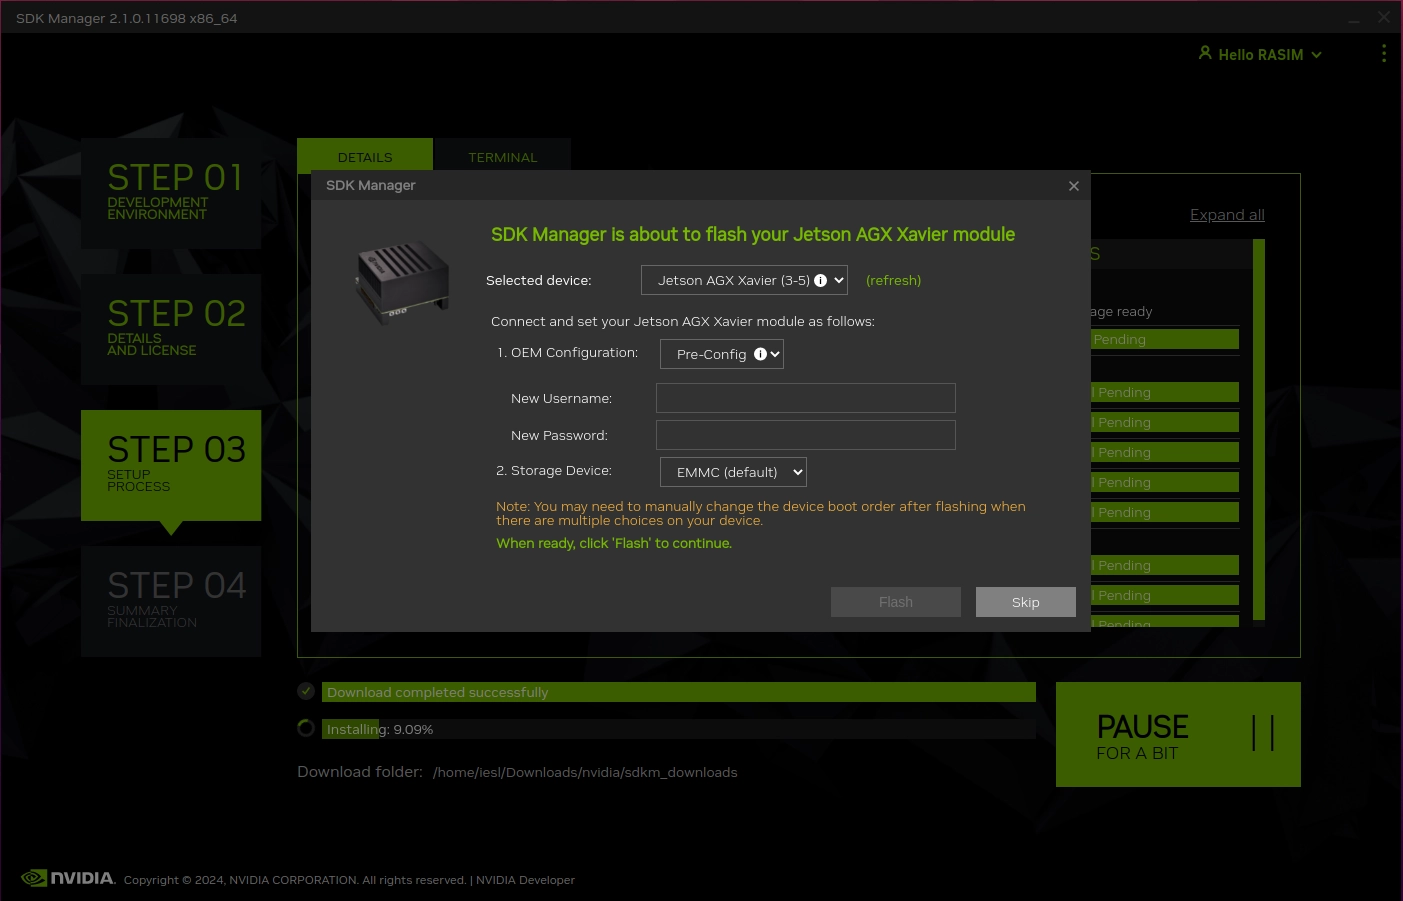
Task: Expand the Storage Device dropdown
Action: pyautogui.click(x=733, y=472)
